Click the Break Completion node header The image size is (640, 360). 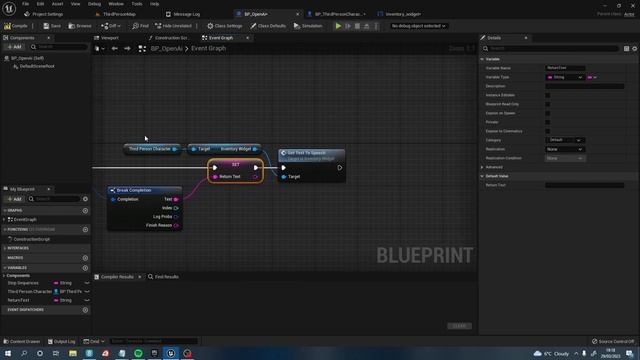click(145, 190)
